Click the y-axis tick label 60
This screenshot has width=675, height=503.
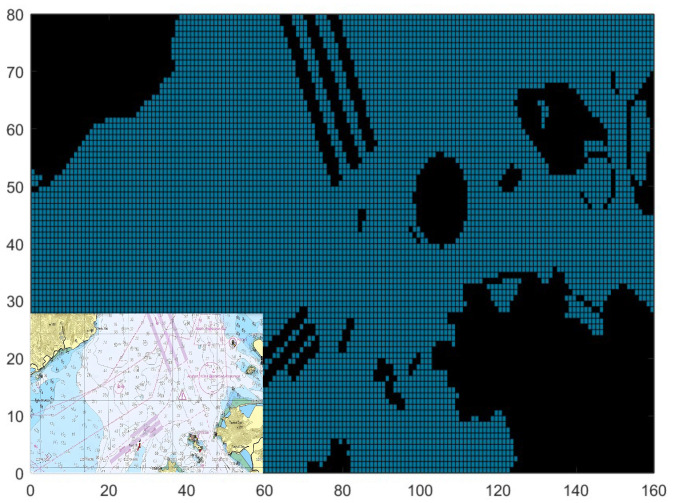pos(15,130)
